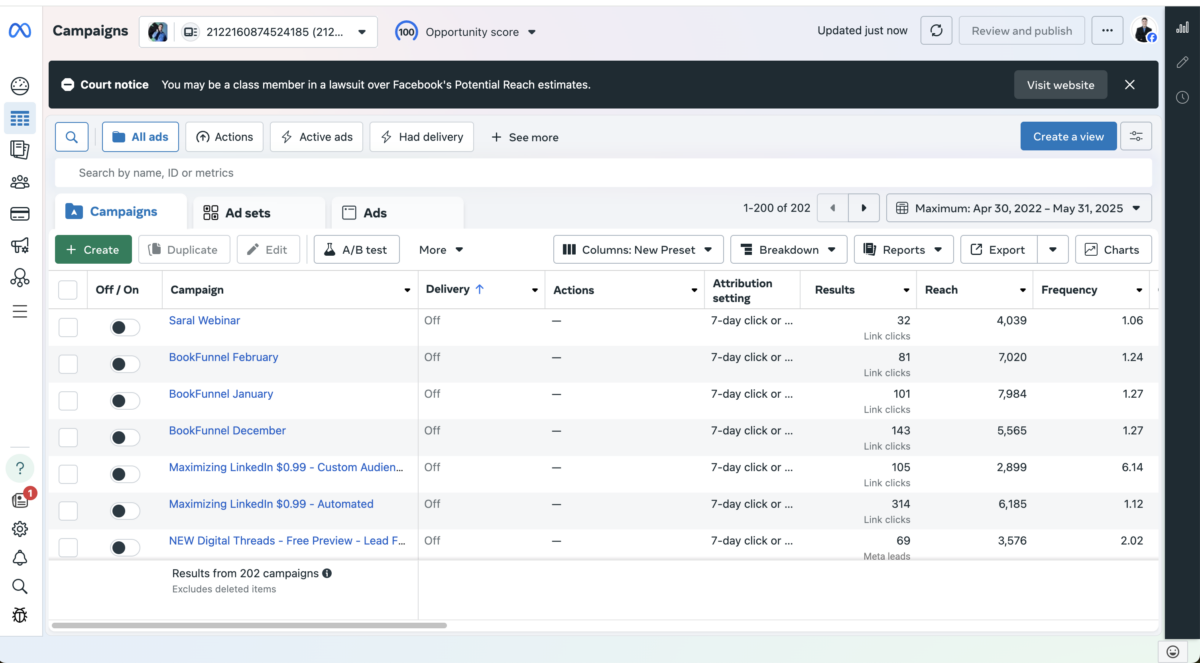Open Billing card icon in sidebar
The height and width of the screenshot is (663, 1200).
click(20, 214)
